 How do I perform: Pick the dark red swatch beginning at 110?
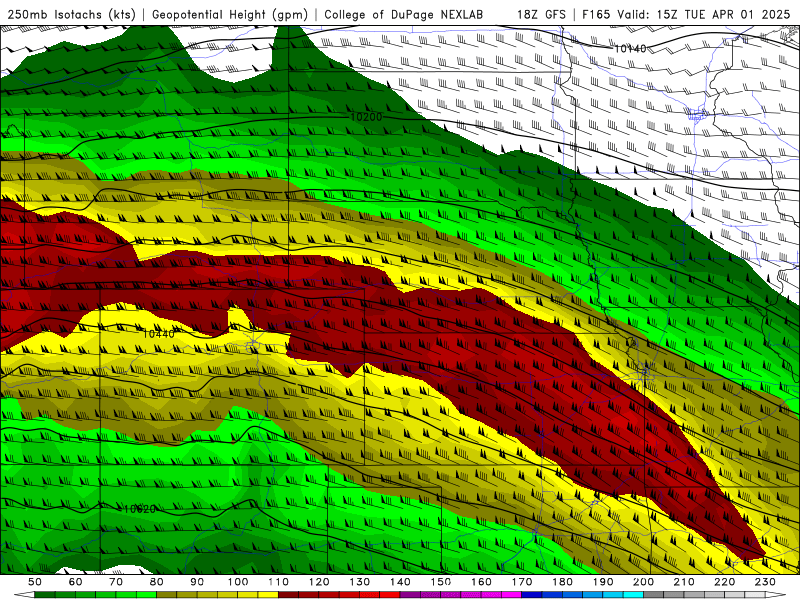click(x=288, y=595)
